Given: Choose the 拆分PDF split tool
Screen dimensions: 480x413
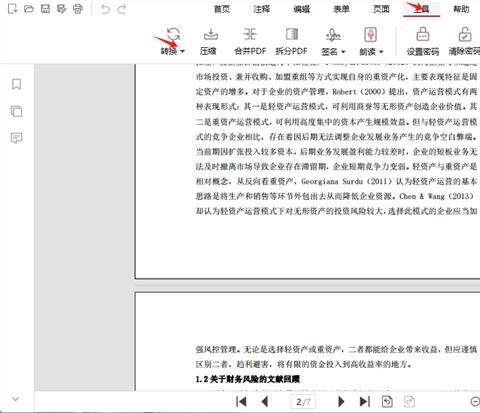Looking at the screenshot, I should click(x=291, y=42).
